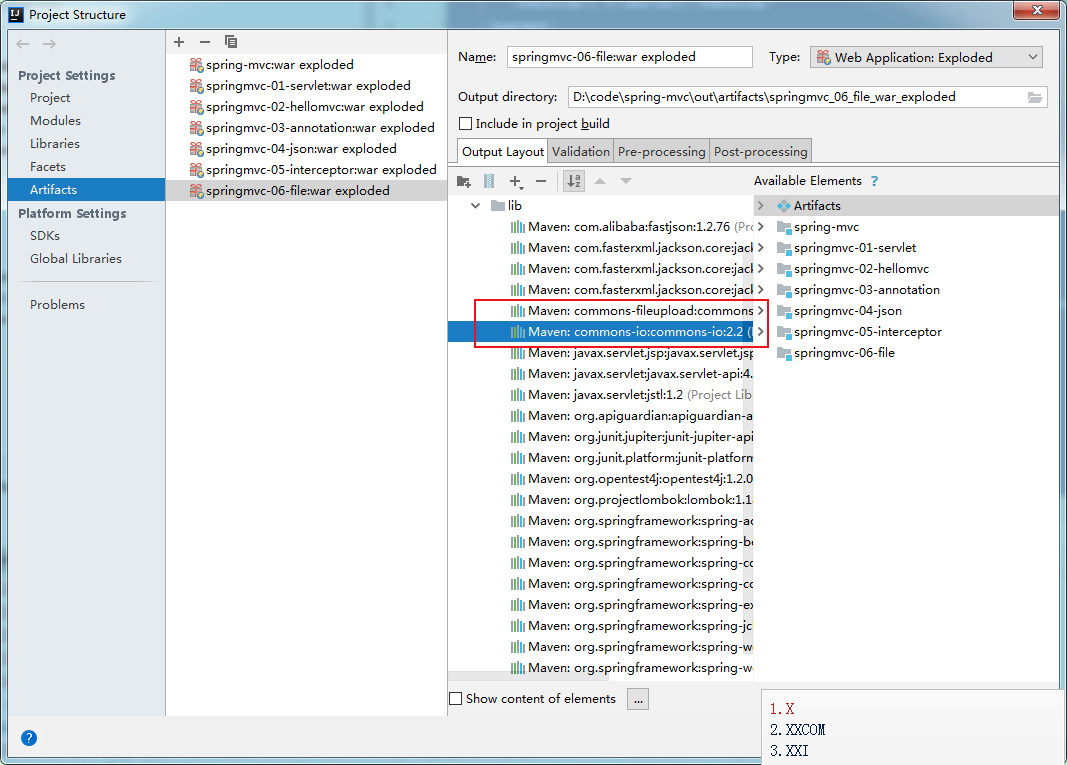Select springmvc-04-json:war exploded artifact
The height and width of the screenshot is (765, 1067).
(x=306, y=149)
